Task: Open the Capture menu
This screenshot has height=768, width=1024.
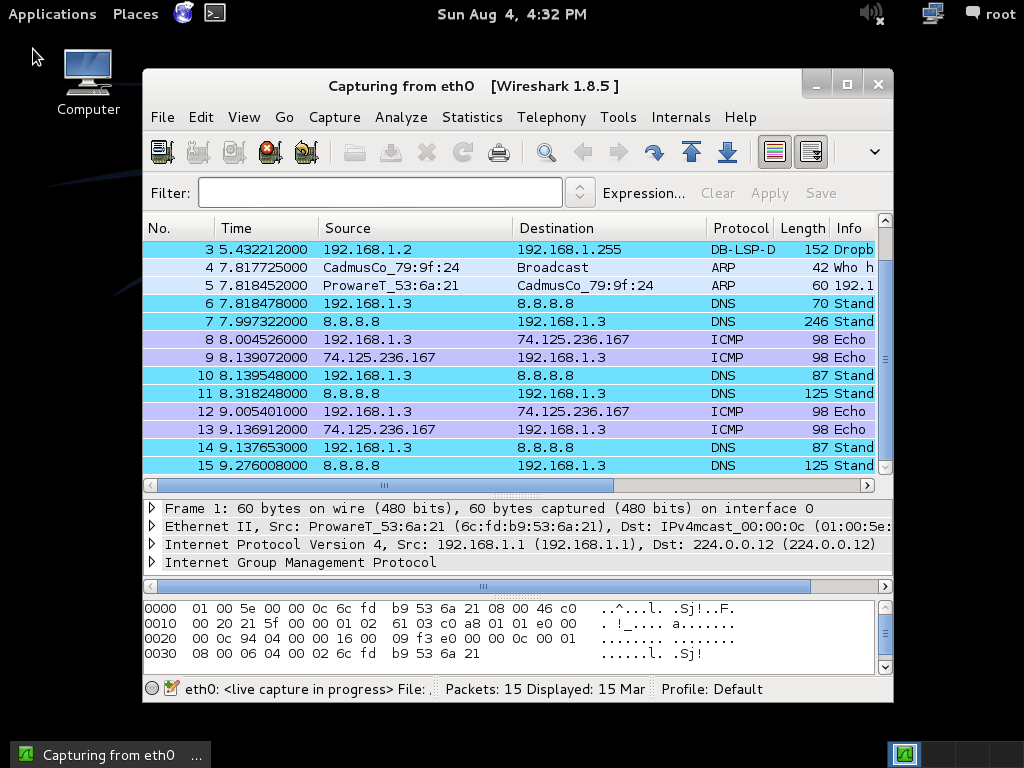Action: [x=334, y=118]
